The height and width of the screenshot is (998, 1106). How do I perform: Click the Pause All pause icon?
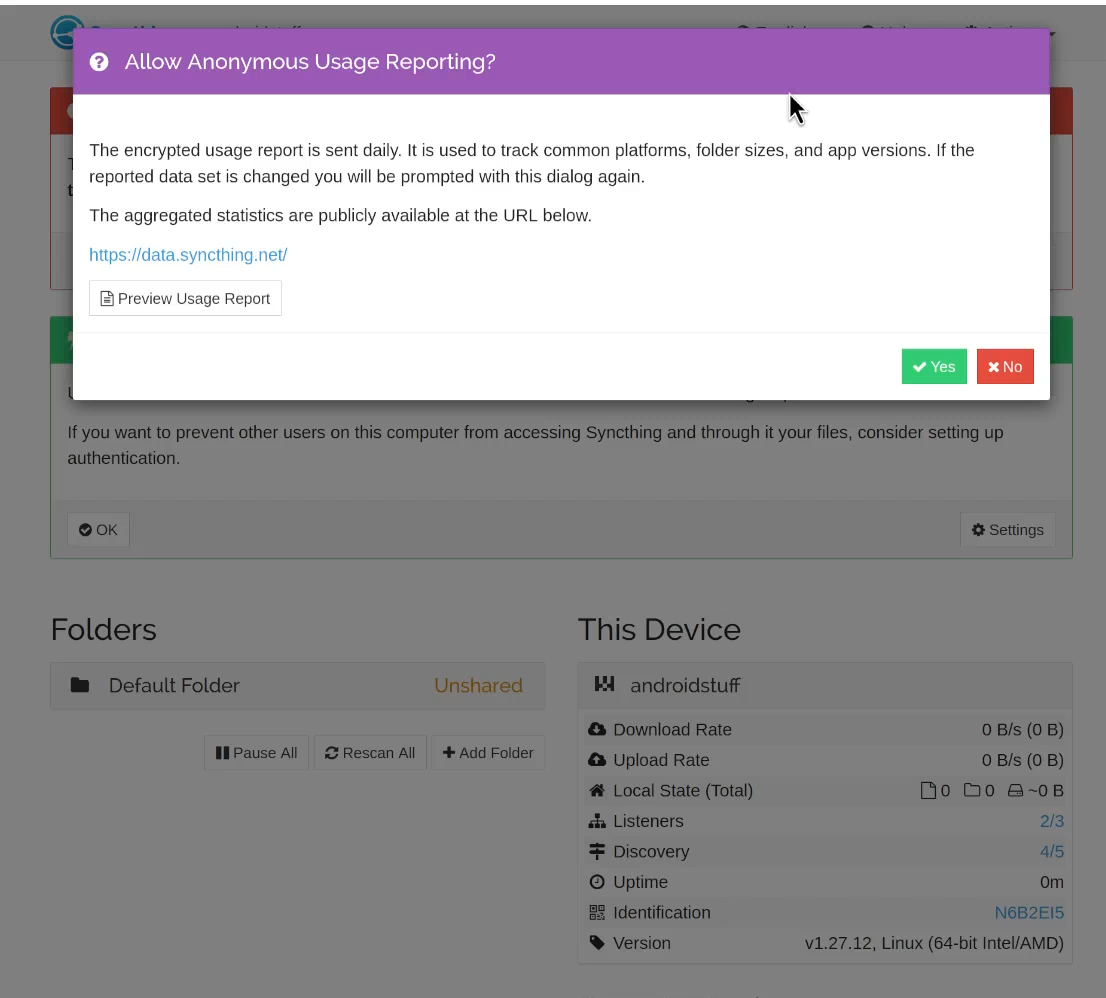222,753
